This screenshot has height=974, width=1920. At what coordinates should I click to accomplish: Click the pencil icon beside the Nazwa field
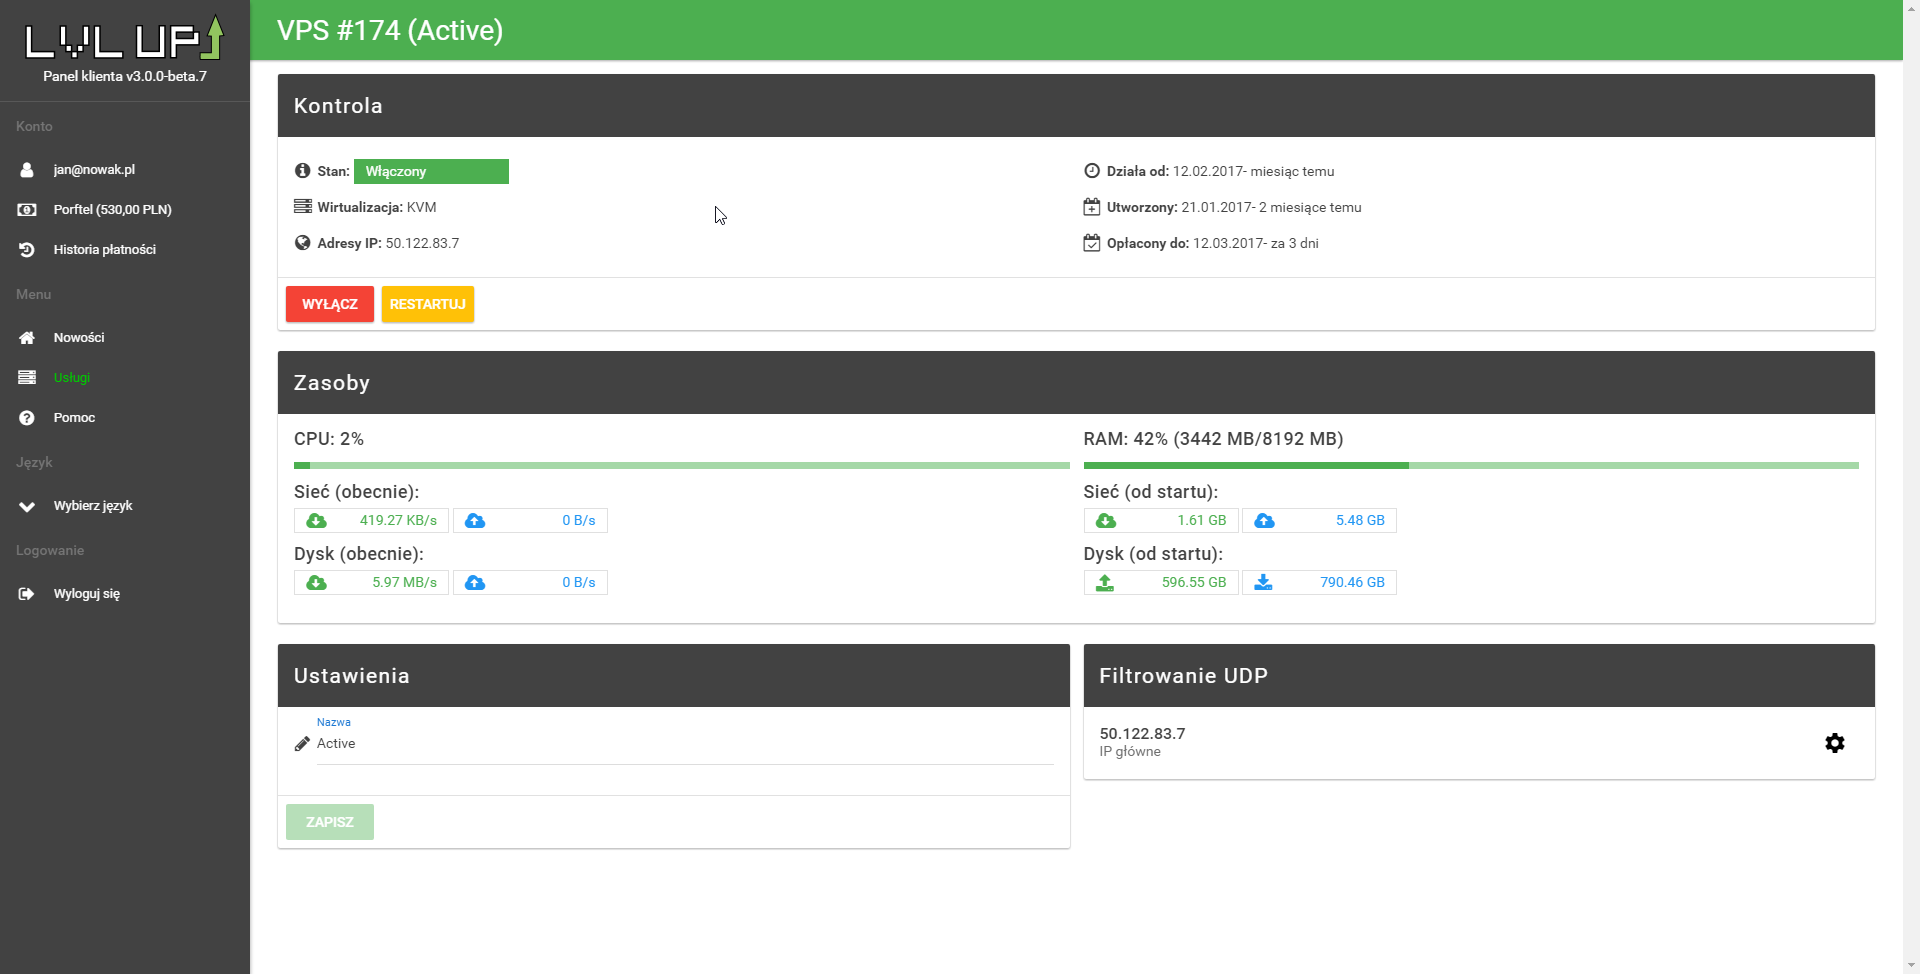(x=302, y=744)
